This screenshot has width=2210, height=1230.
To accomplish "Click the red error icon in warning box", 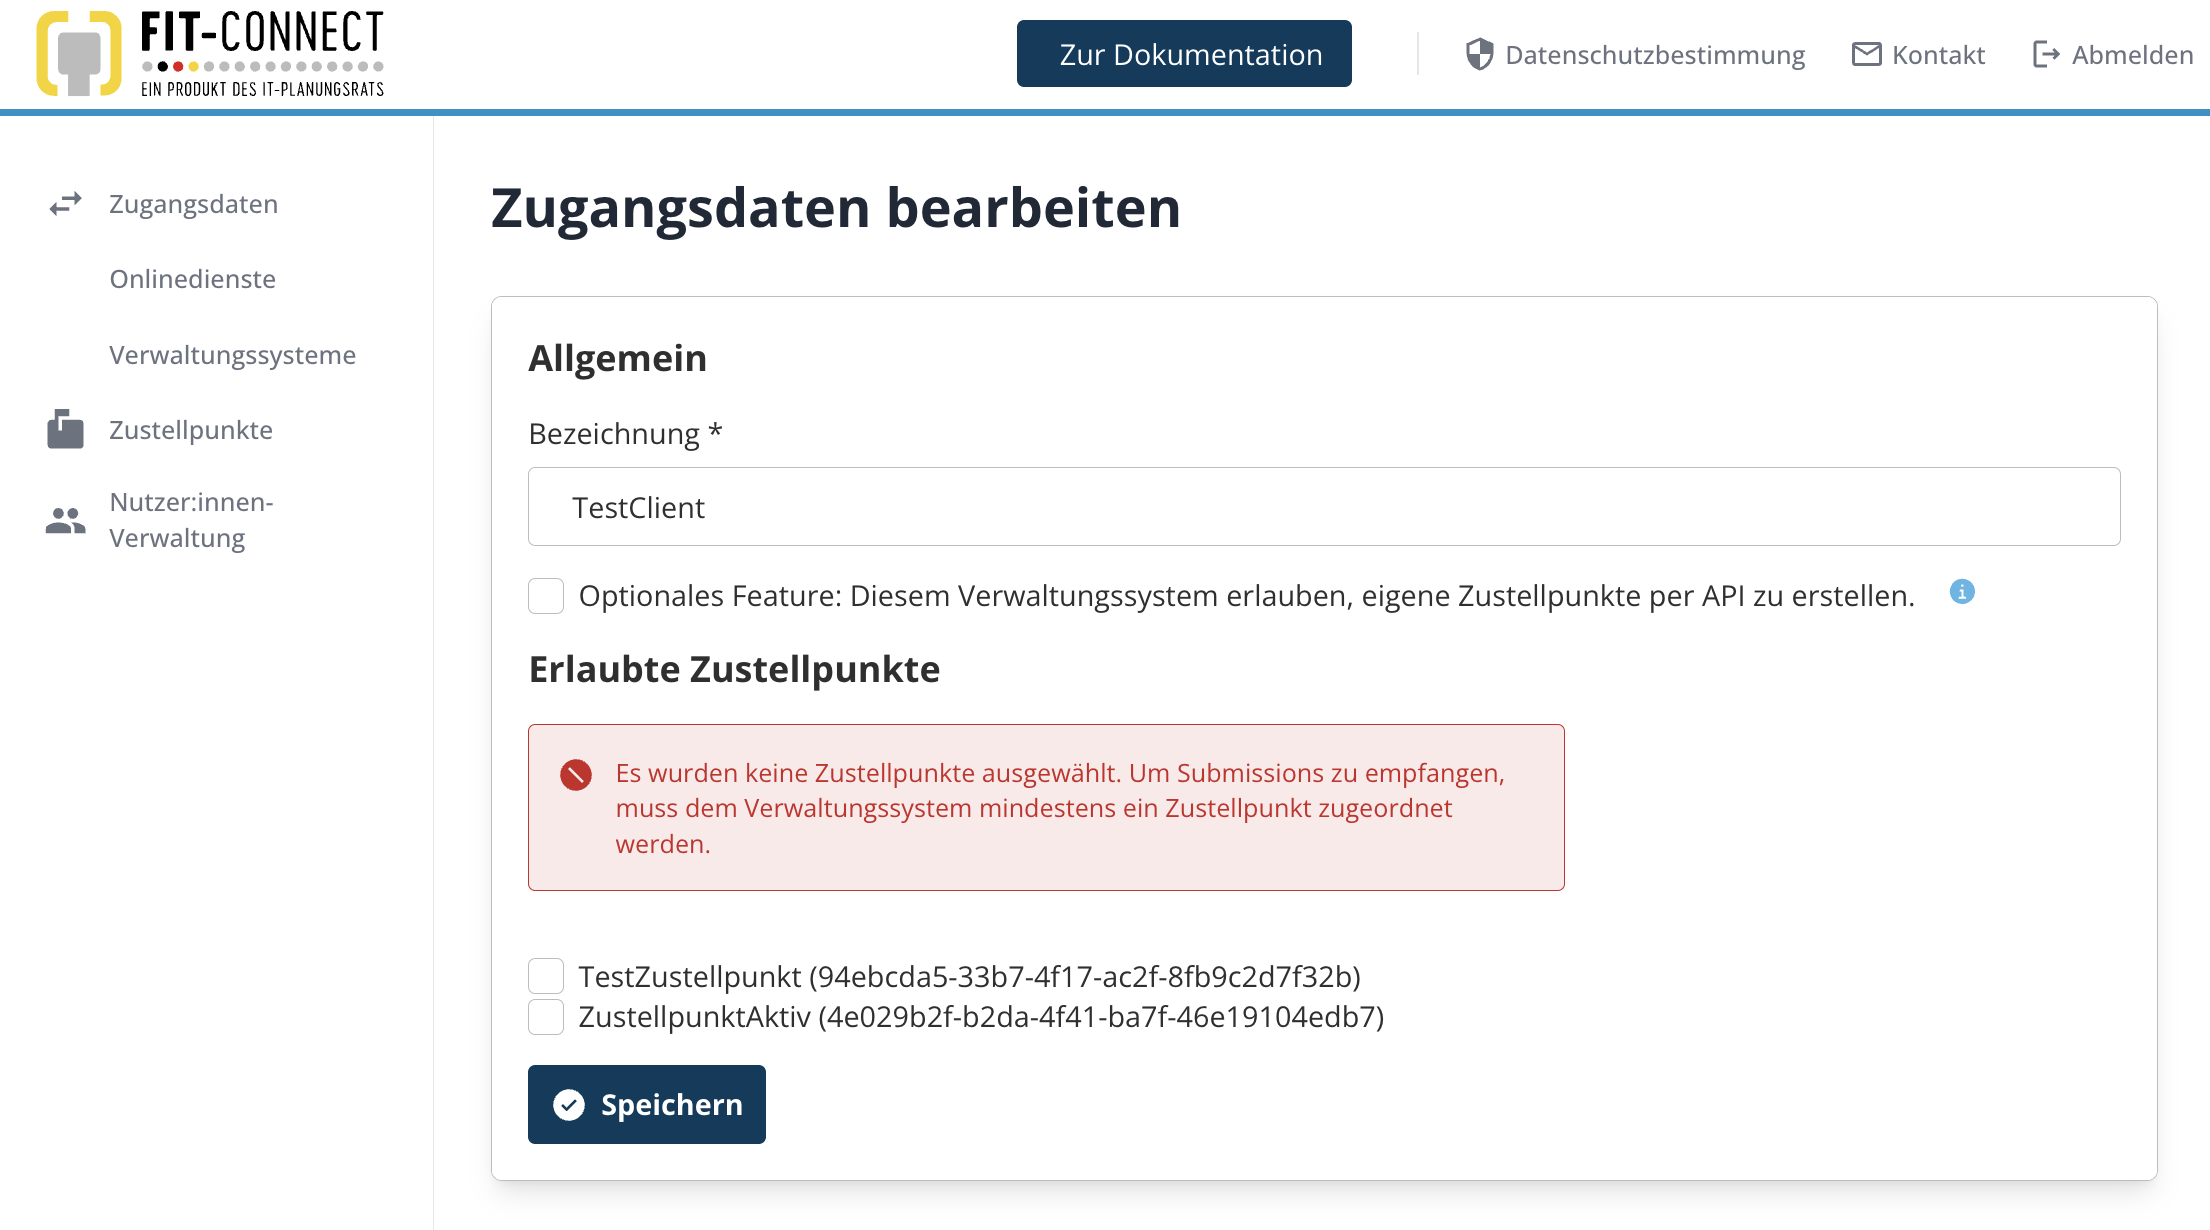I will 576,775.
